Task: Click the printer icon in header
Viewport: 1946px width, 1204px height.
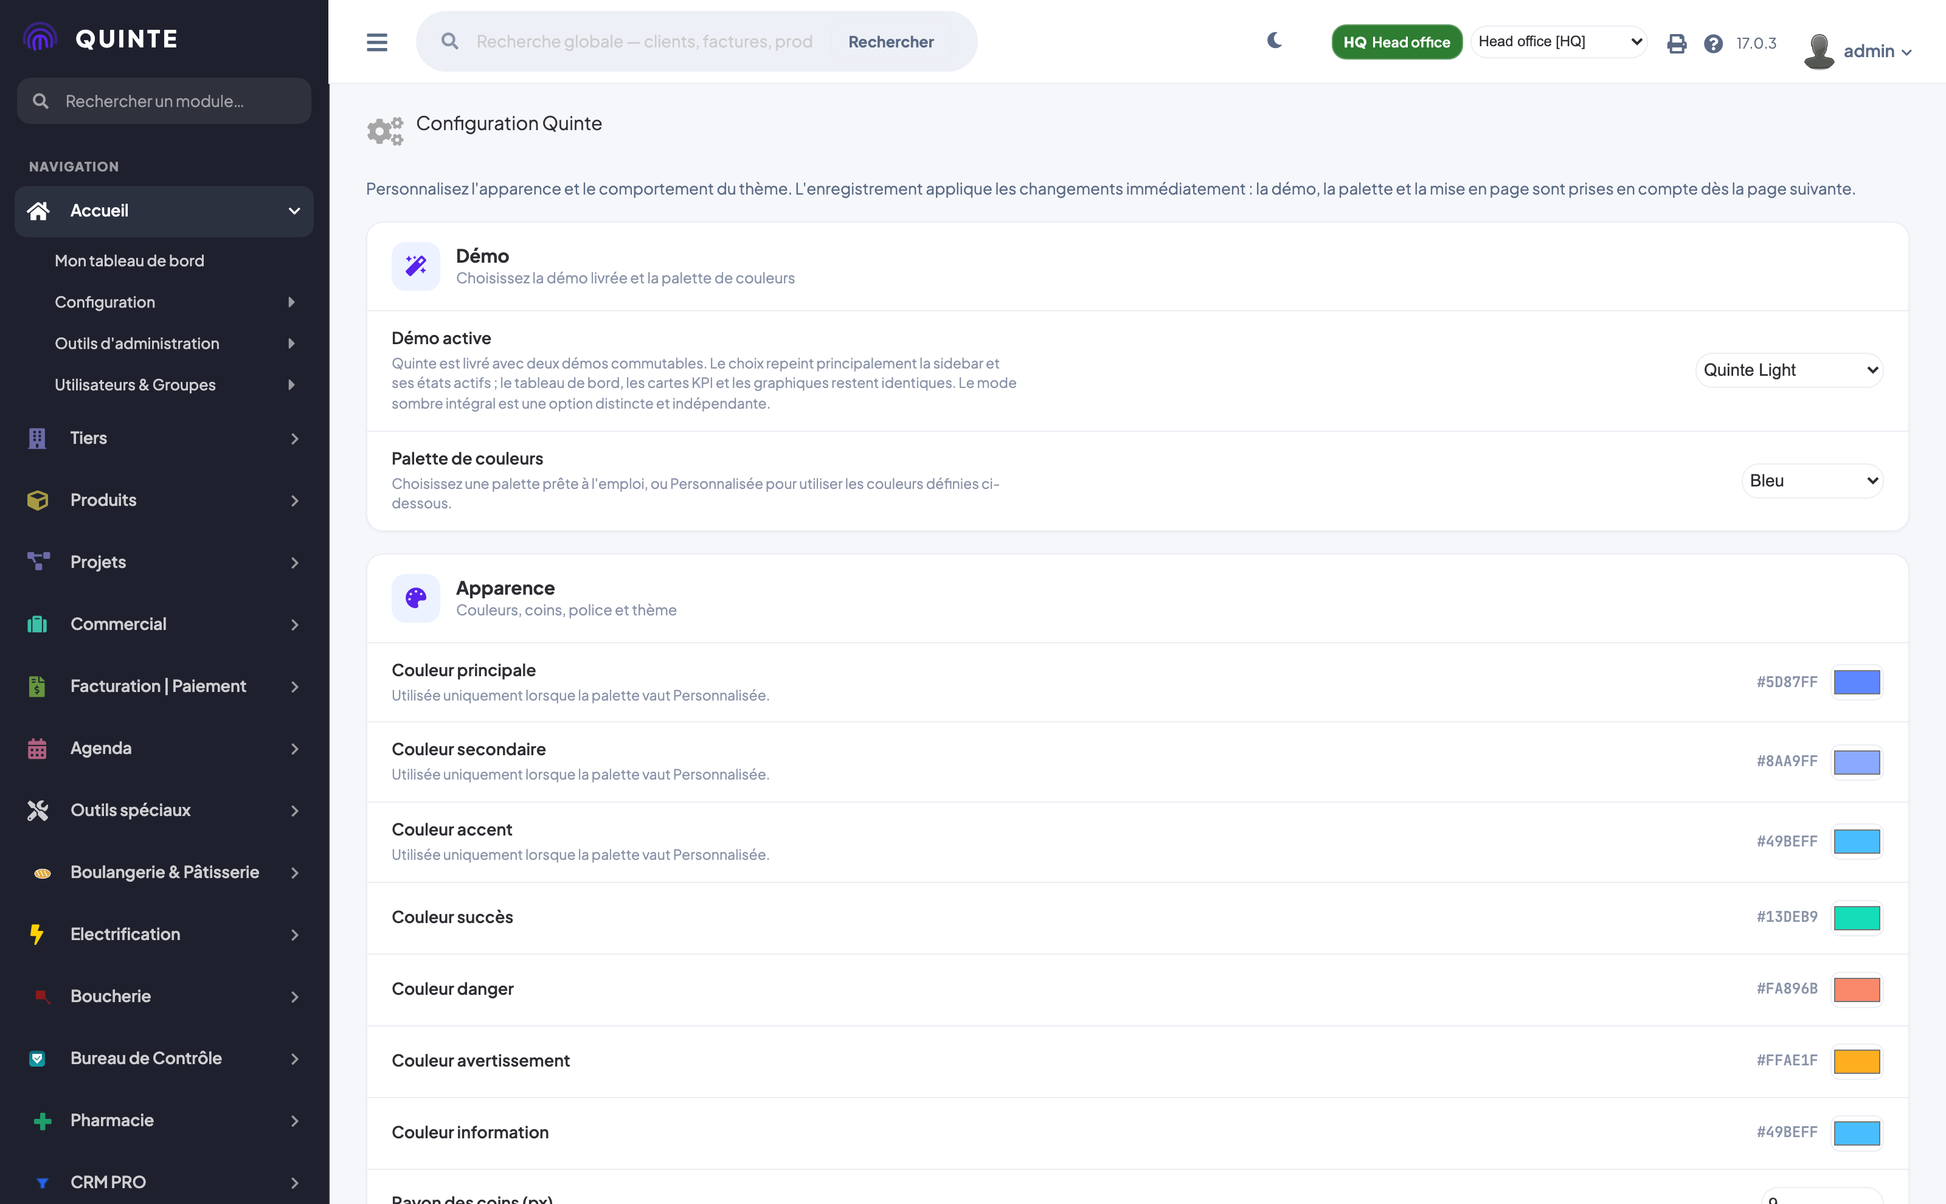Action: pyautogui.click(x=1677, y=43)
